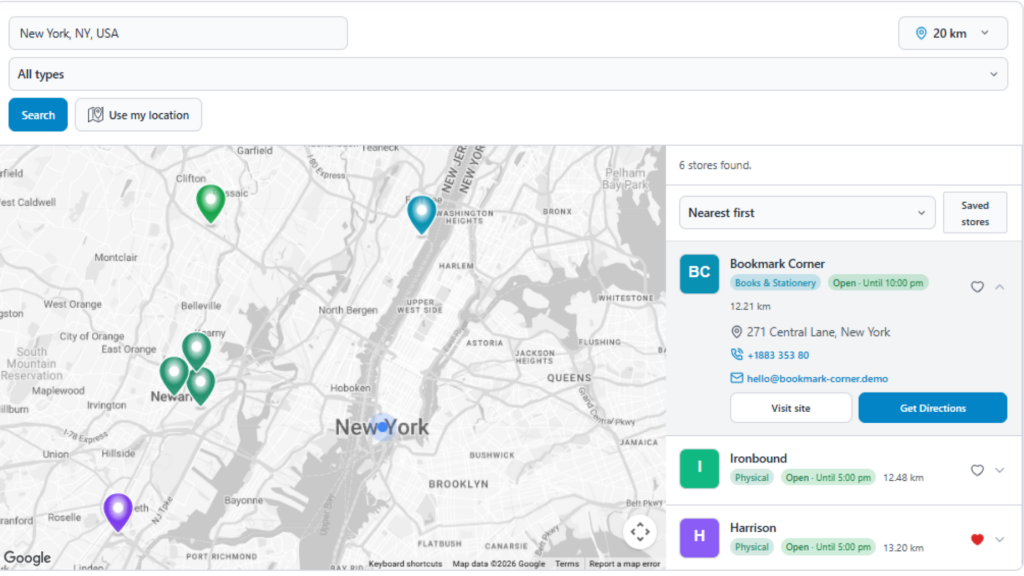This screenshot has width=1024, height=576.
Task: Click Report a map error link
Action: (624, 564)
